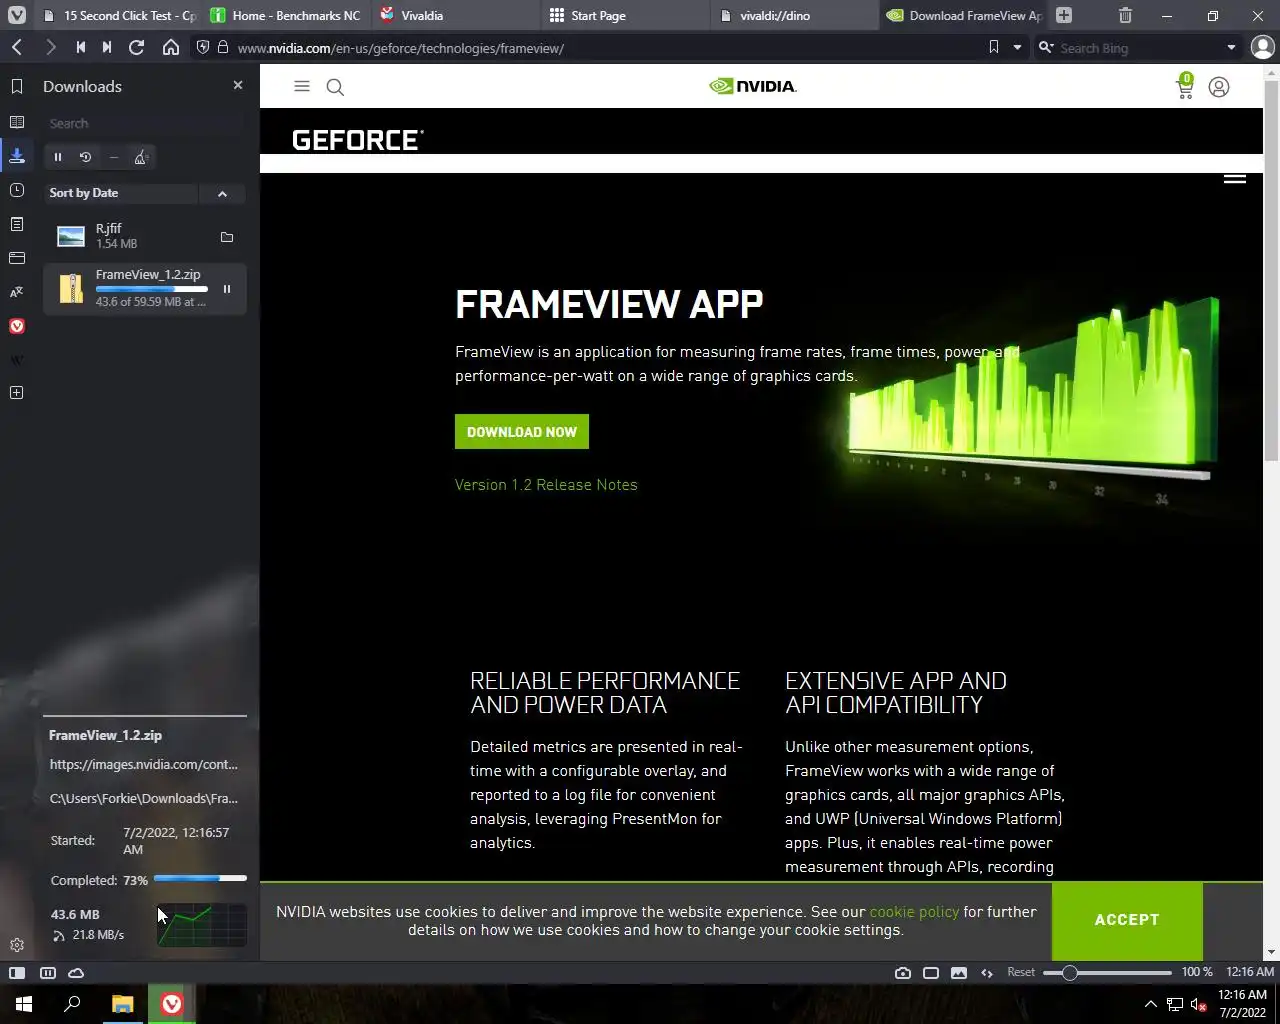Switch to the vivaldi://dino tab
The image size is (1280, 1024).
click(x=794, y=15)
